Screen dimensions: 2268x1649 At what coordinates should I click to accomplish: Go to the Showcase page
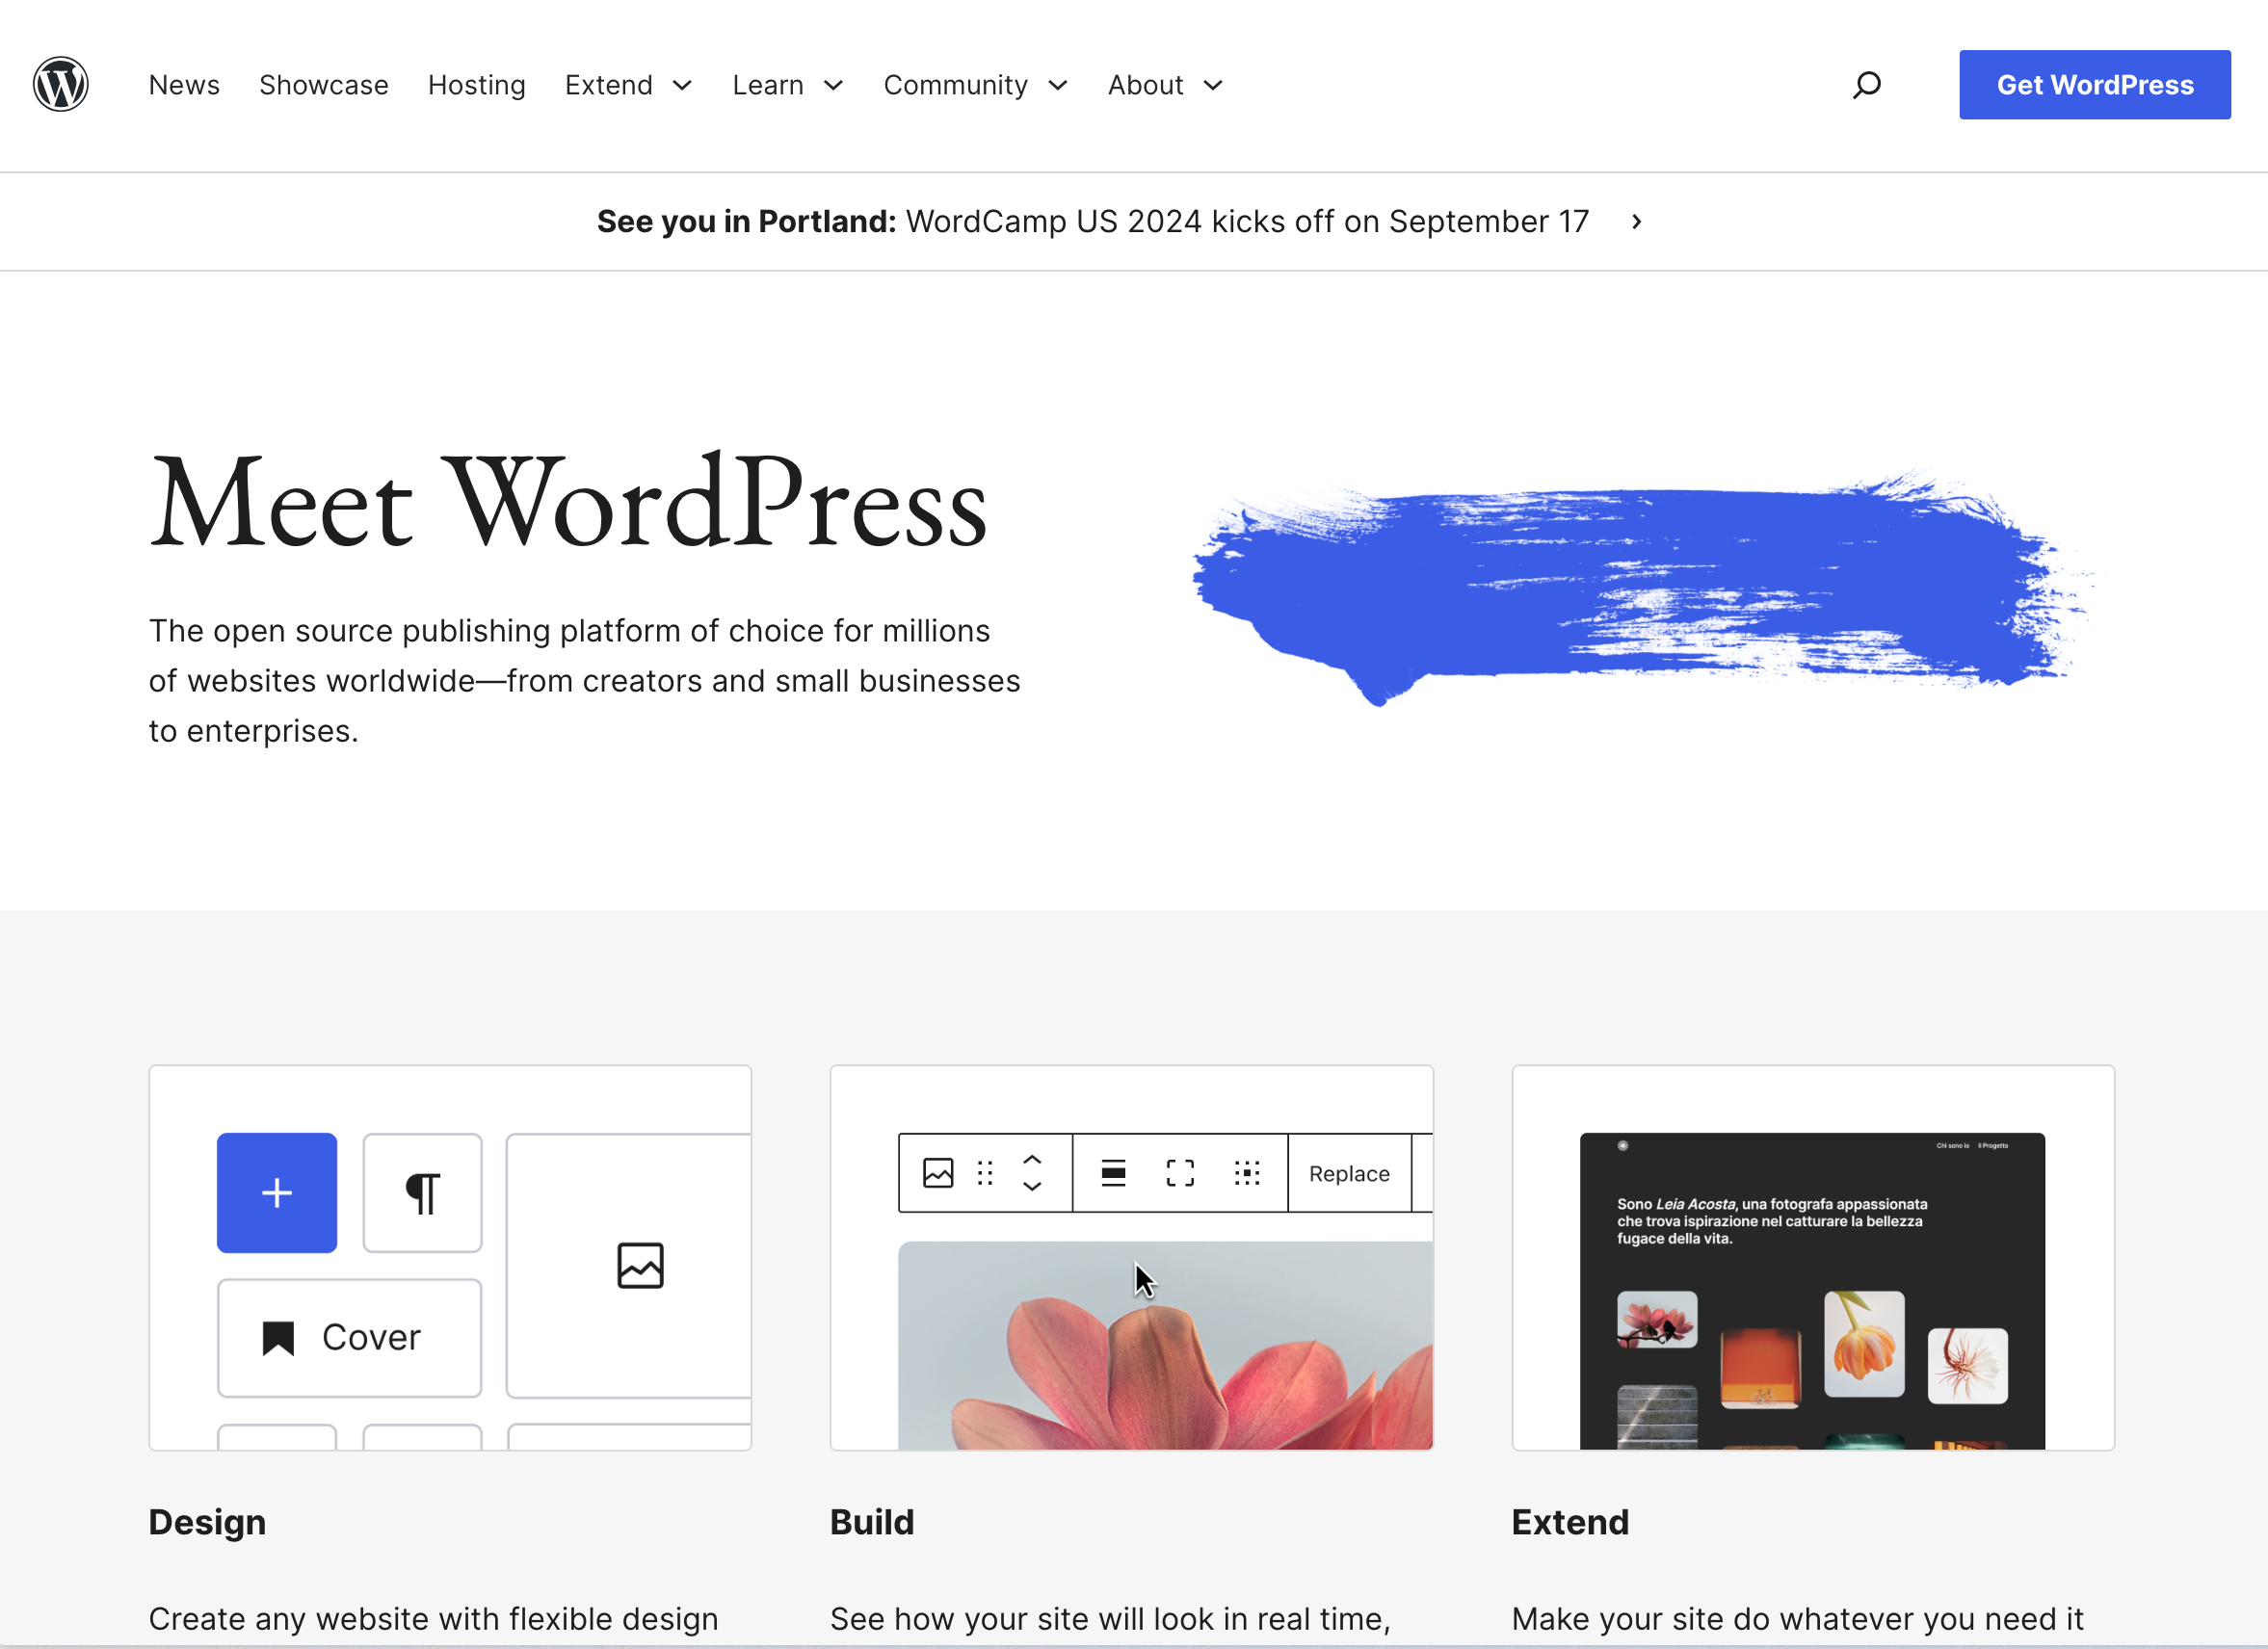point(323,85)
